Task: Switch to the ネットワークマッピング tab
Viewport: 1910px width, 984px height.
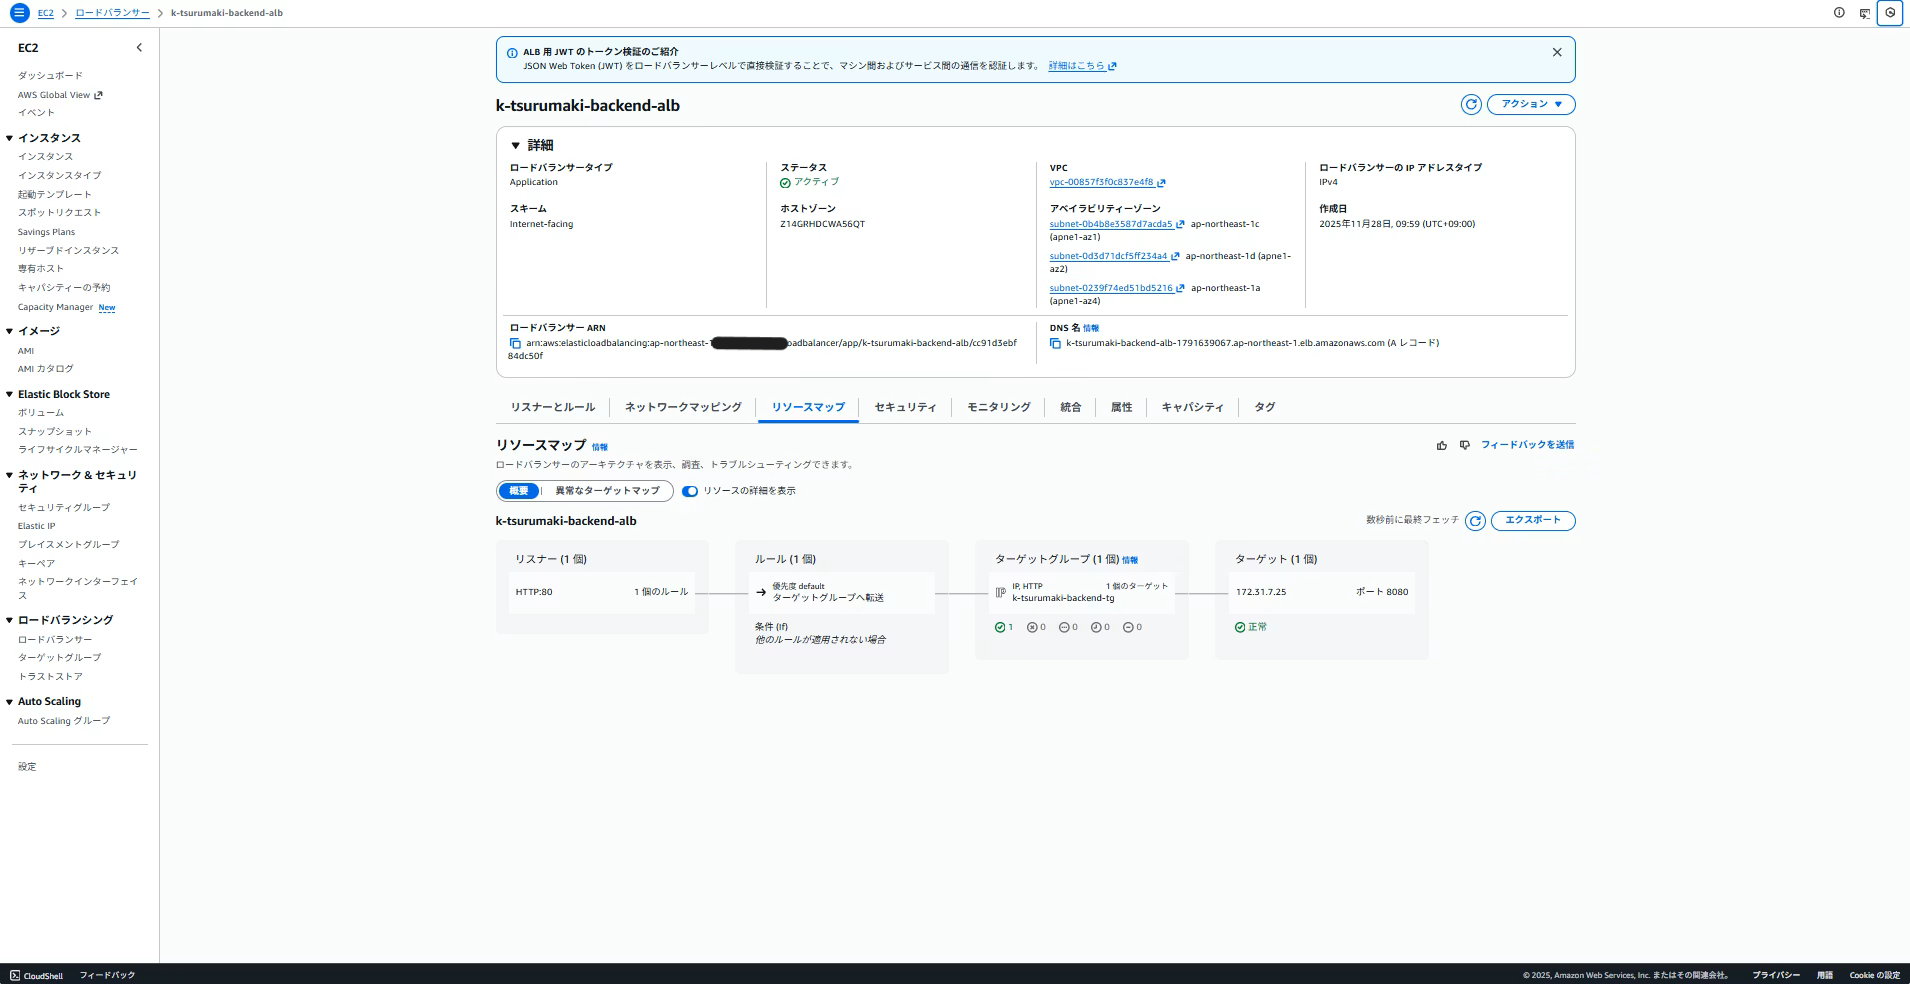Action: click(683, 407)
